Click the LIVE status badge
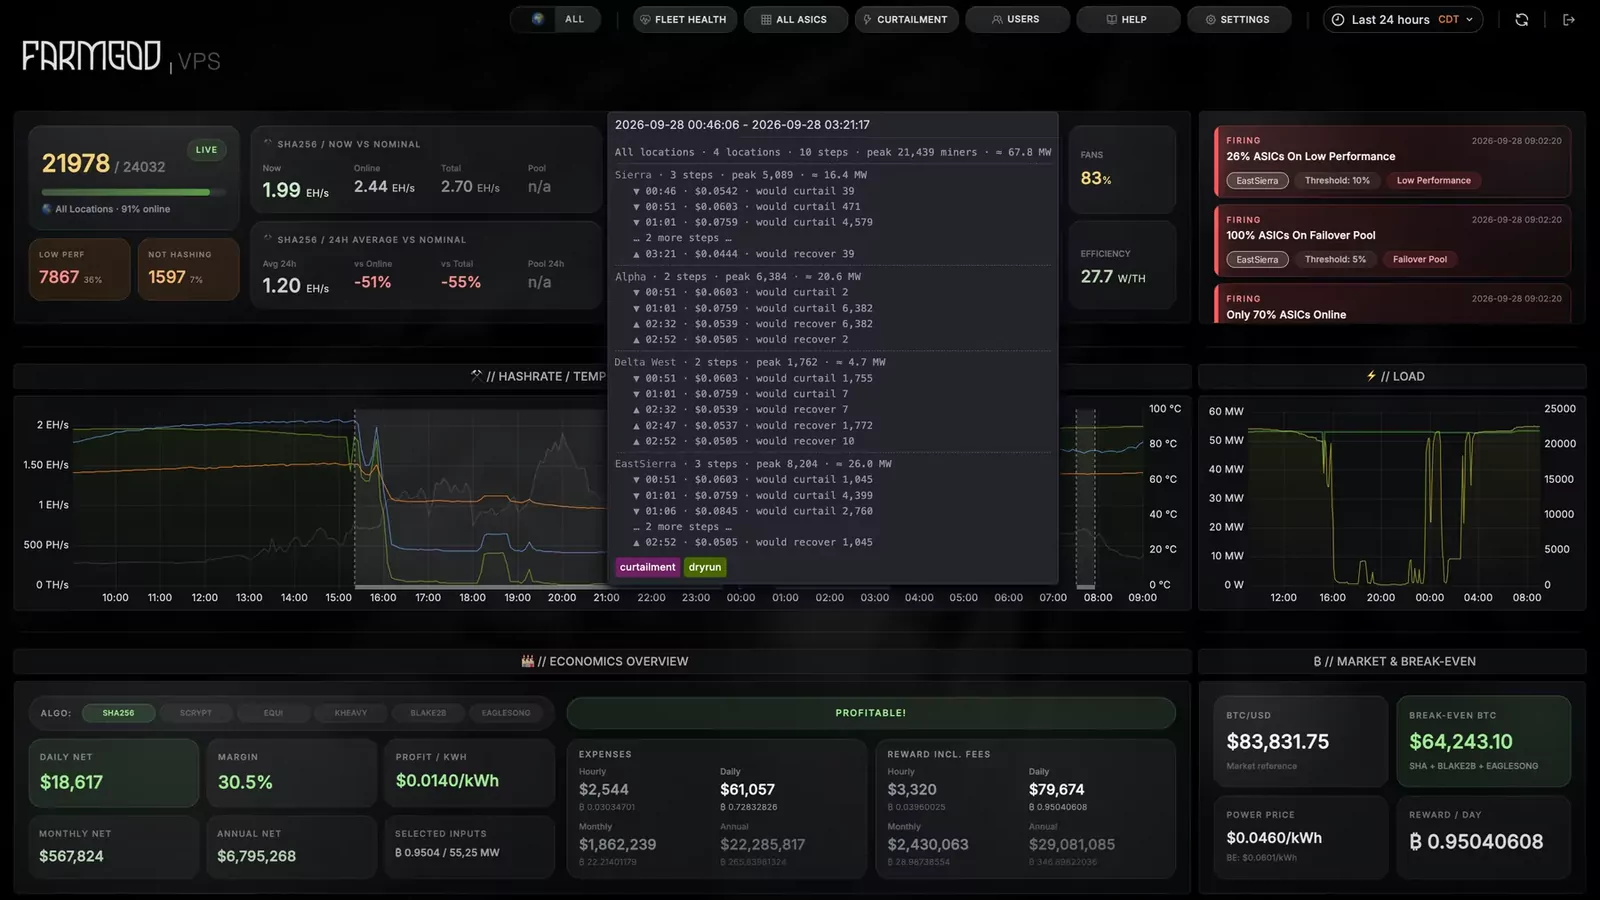The width and height of the screenshot is (1600, 900). [x=206, y=150]
